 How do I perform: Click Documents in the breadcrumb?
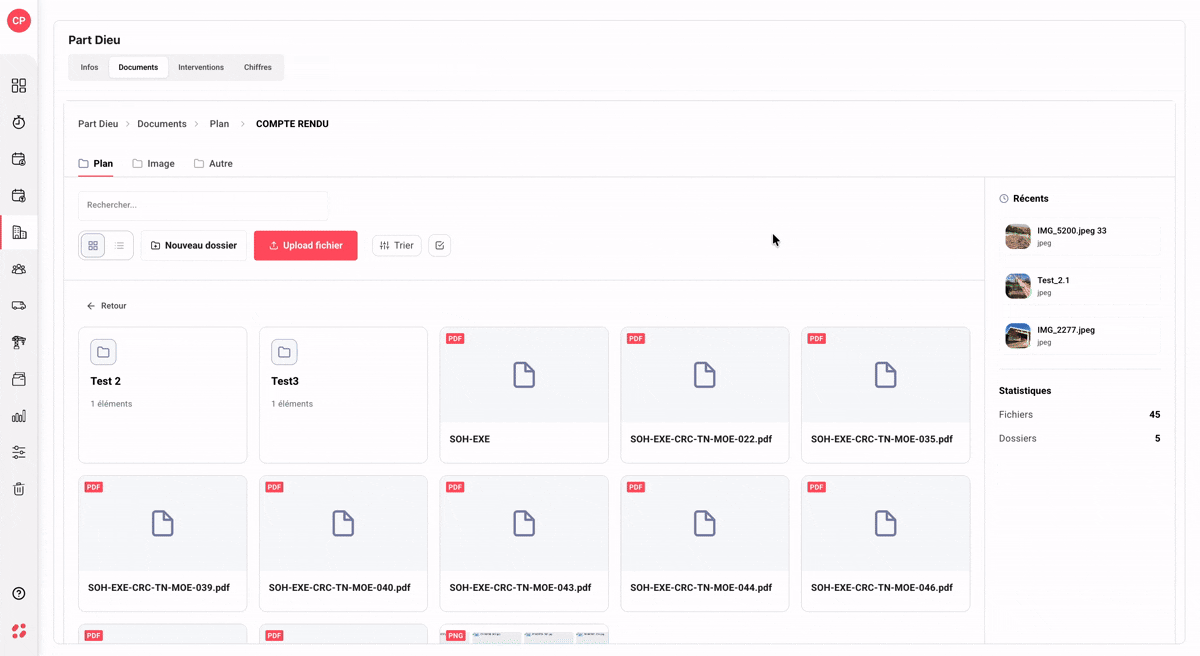click(x=162, y=124)
